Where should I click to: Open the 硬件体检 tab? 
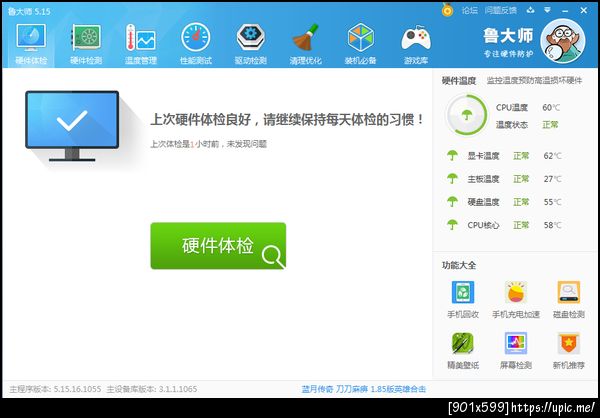[31, 44]
